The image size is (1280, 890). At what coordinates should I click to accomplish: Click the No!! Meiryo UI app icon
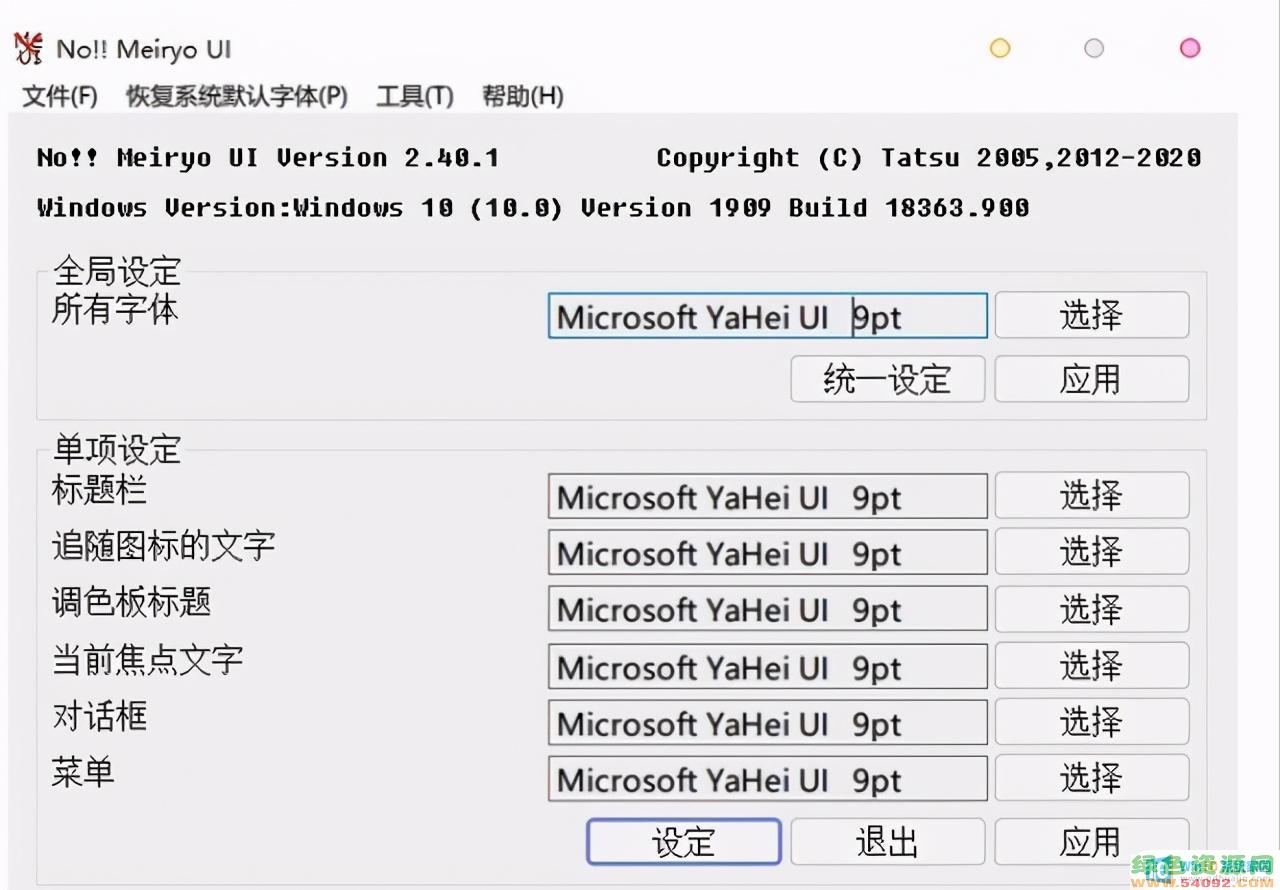click(x=28, y=48)
